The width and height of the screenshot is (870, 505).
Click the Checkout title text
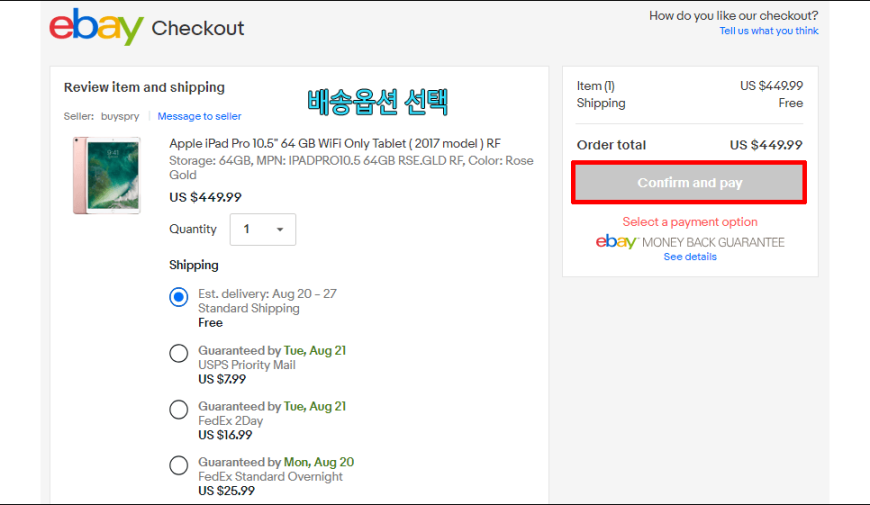pyautogui.click(x=198, y=28)
